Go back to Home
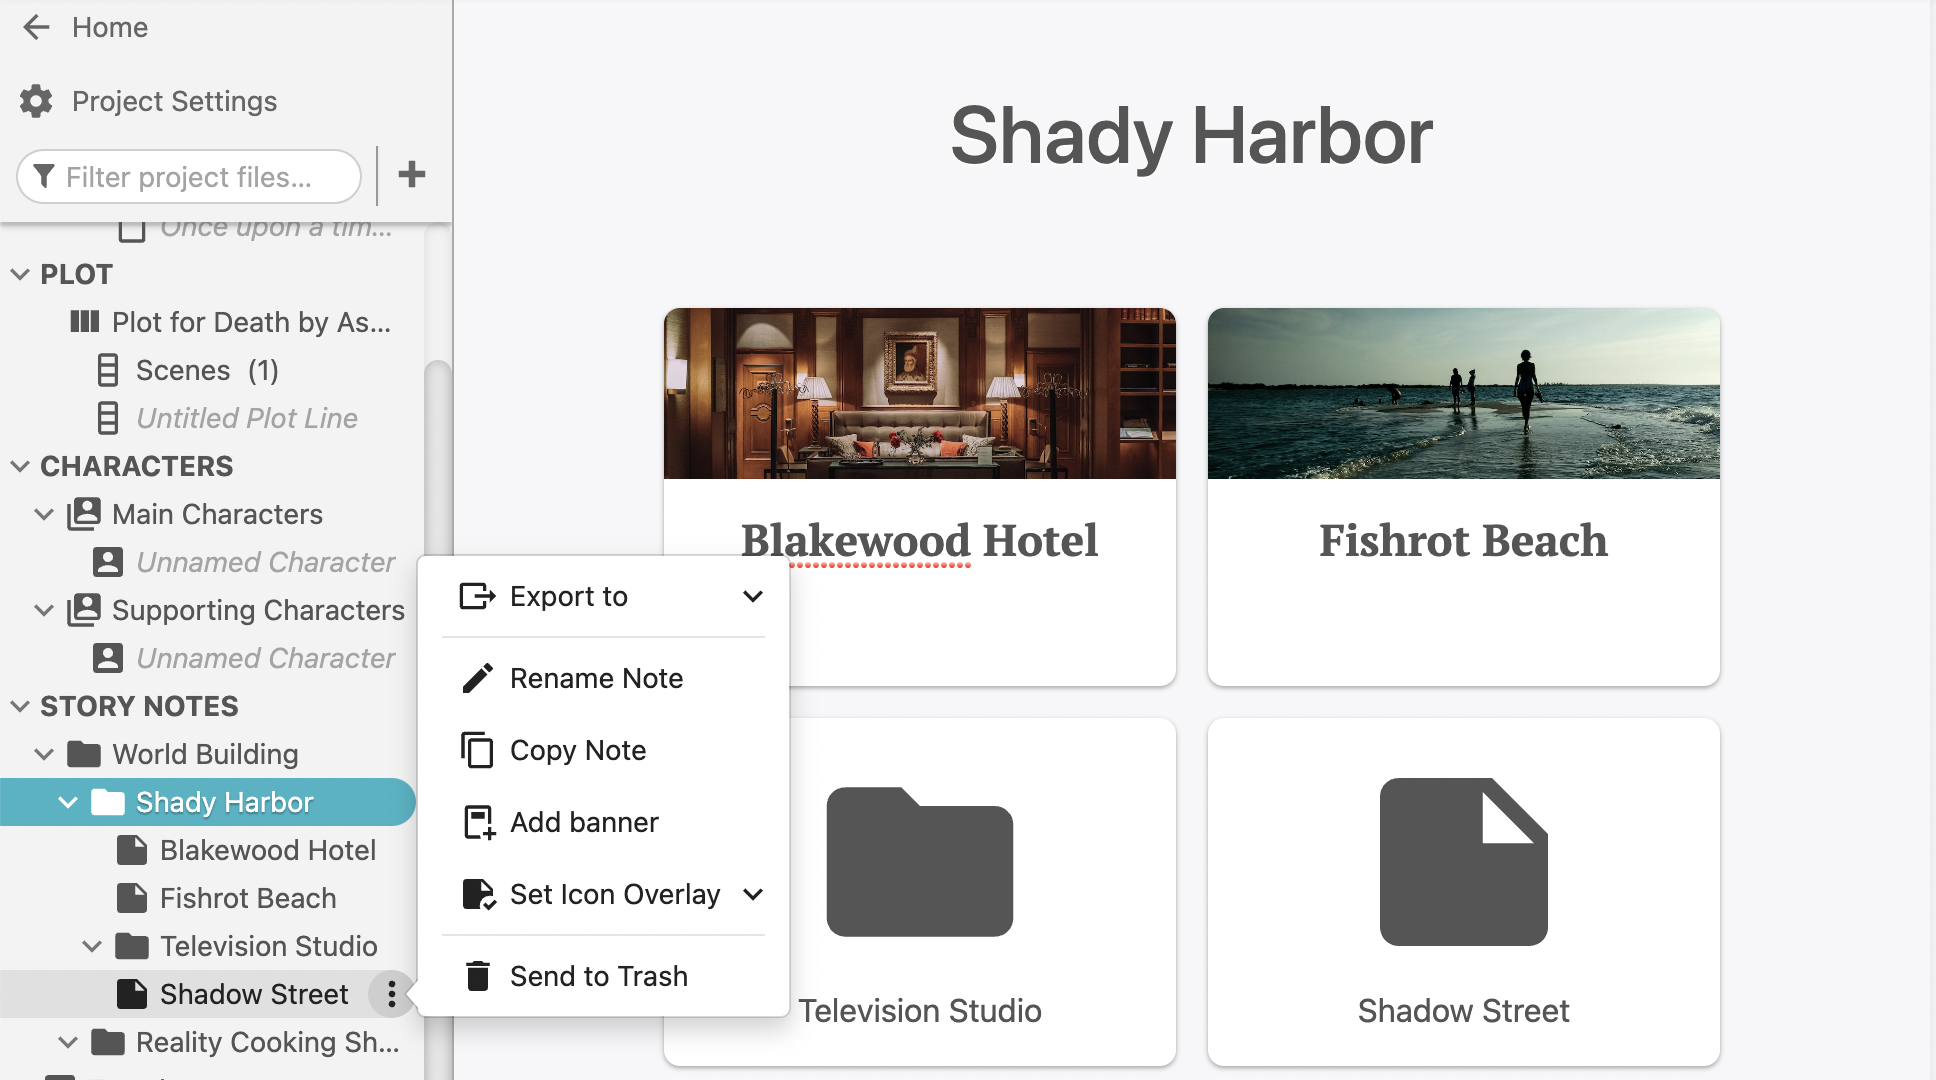Image resolution: width=1936 pixels, height=1080 pixels. (x=110, y=27)
